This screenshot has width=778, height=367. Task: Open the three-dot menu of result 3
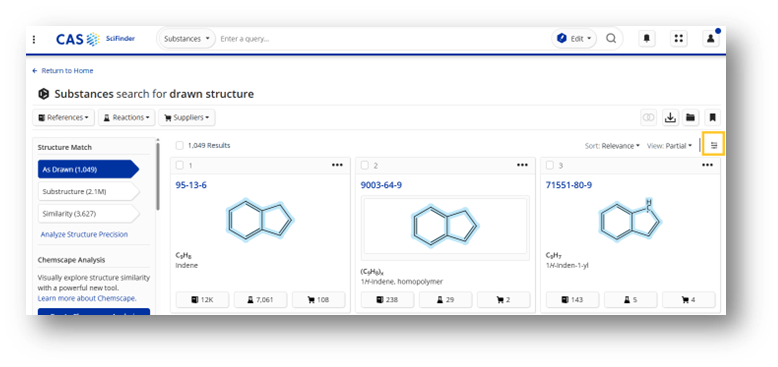pyautogui.click(x=708, y=165)
